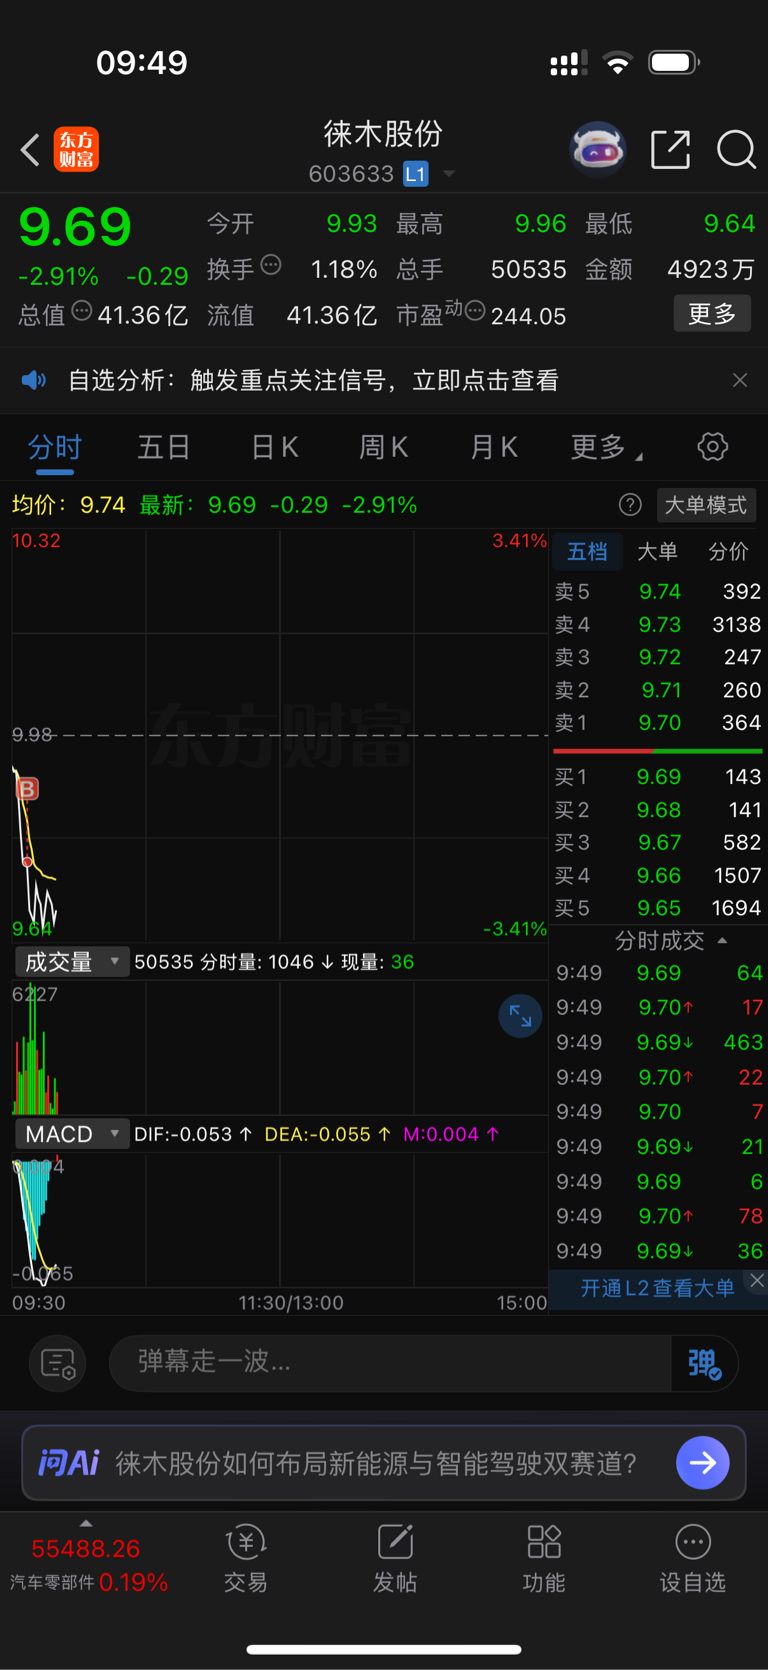This screenshot has width=768, height=1670.
Task: Open 发帖 post icon
Action: coord(395,1560)
